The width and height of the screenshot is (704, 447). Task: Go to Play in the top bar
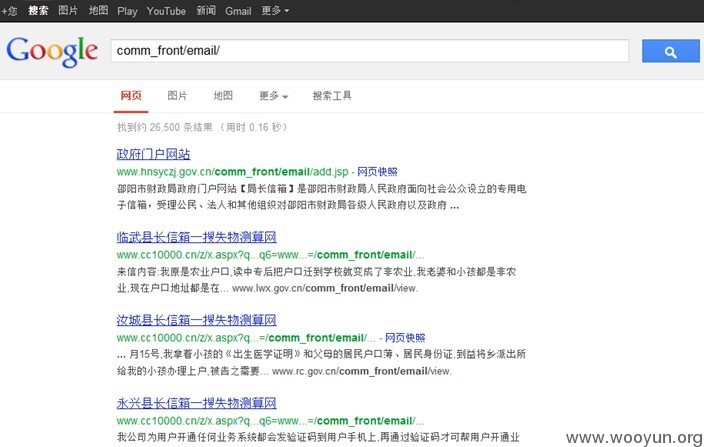coord(127,11)
